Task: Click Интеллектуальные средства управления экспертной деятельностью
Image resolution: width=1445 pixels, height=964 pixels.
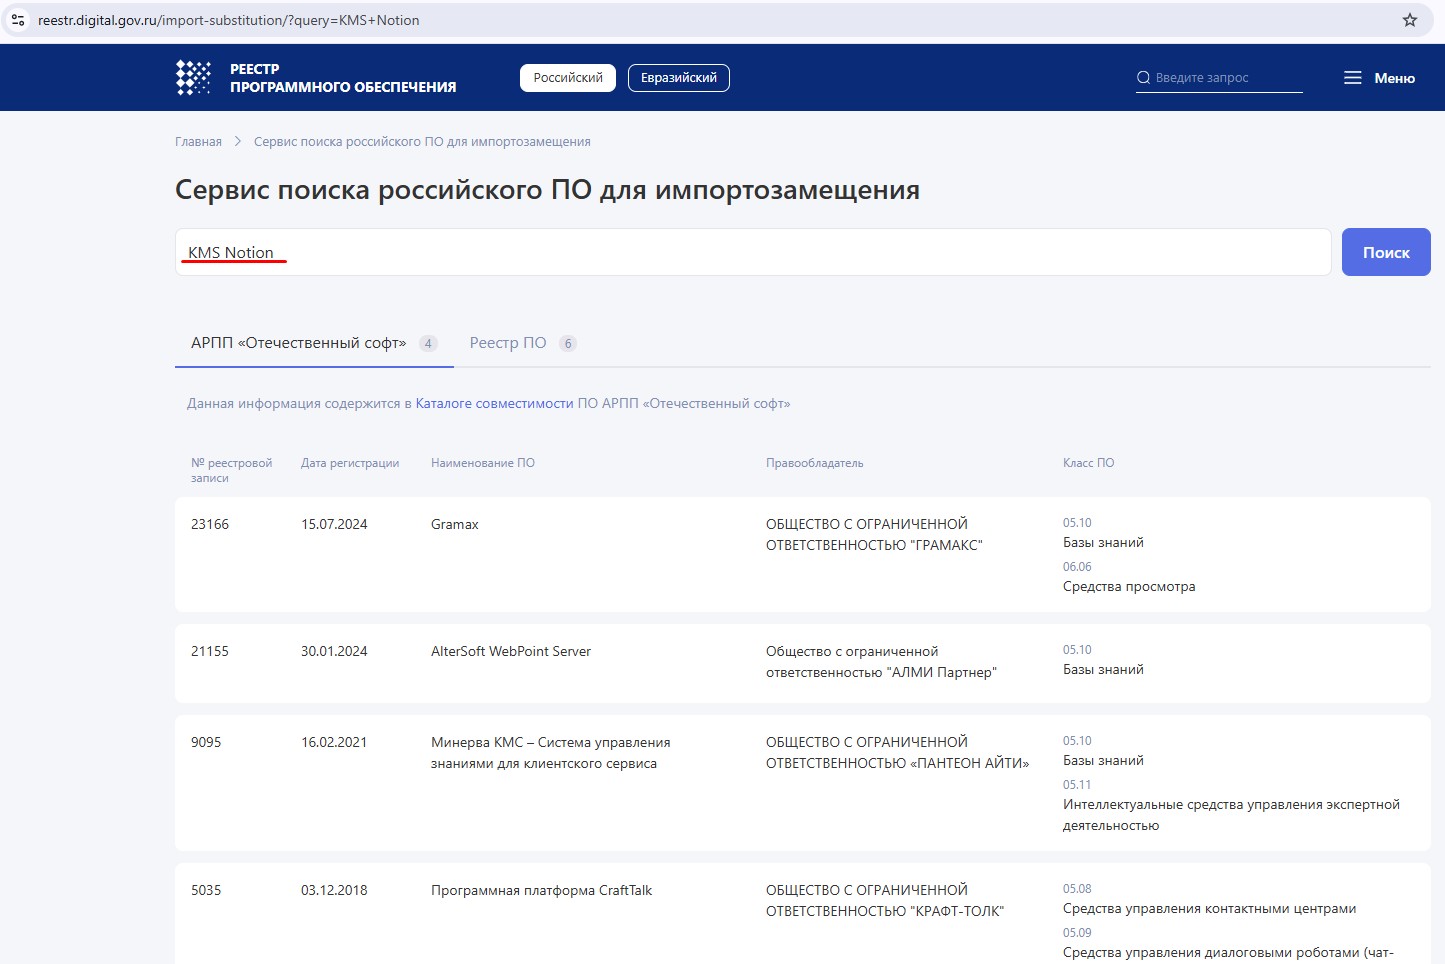Action: (x=1231, y=815)
